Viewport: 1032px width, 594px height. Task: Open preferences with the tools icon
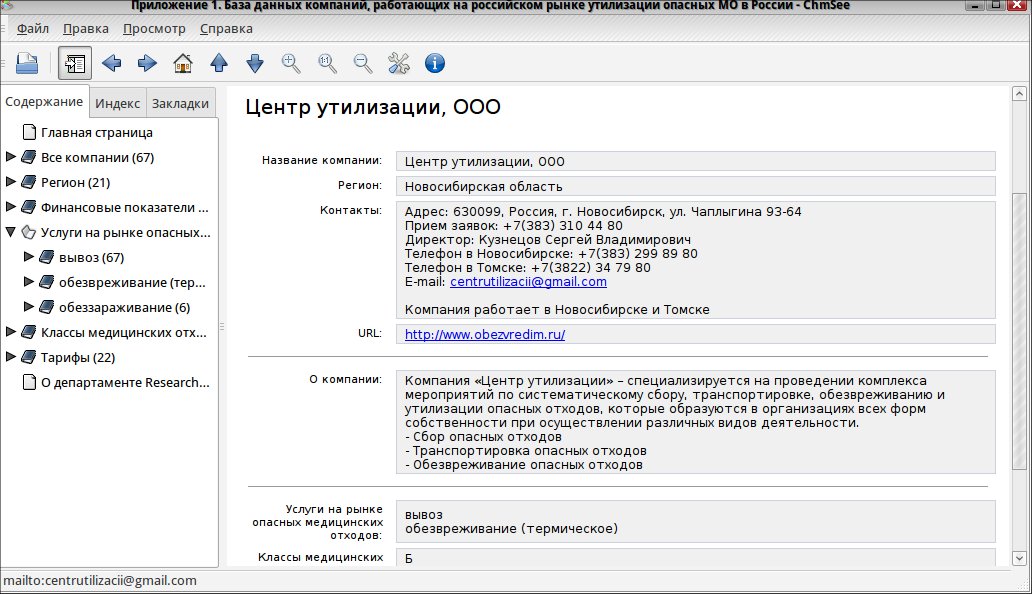click(x=398, y=63)
